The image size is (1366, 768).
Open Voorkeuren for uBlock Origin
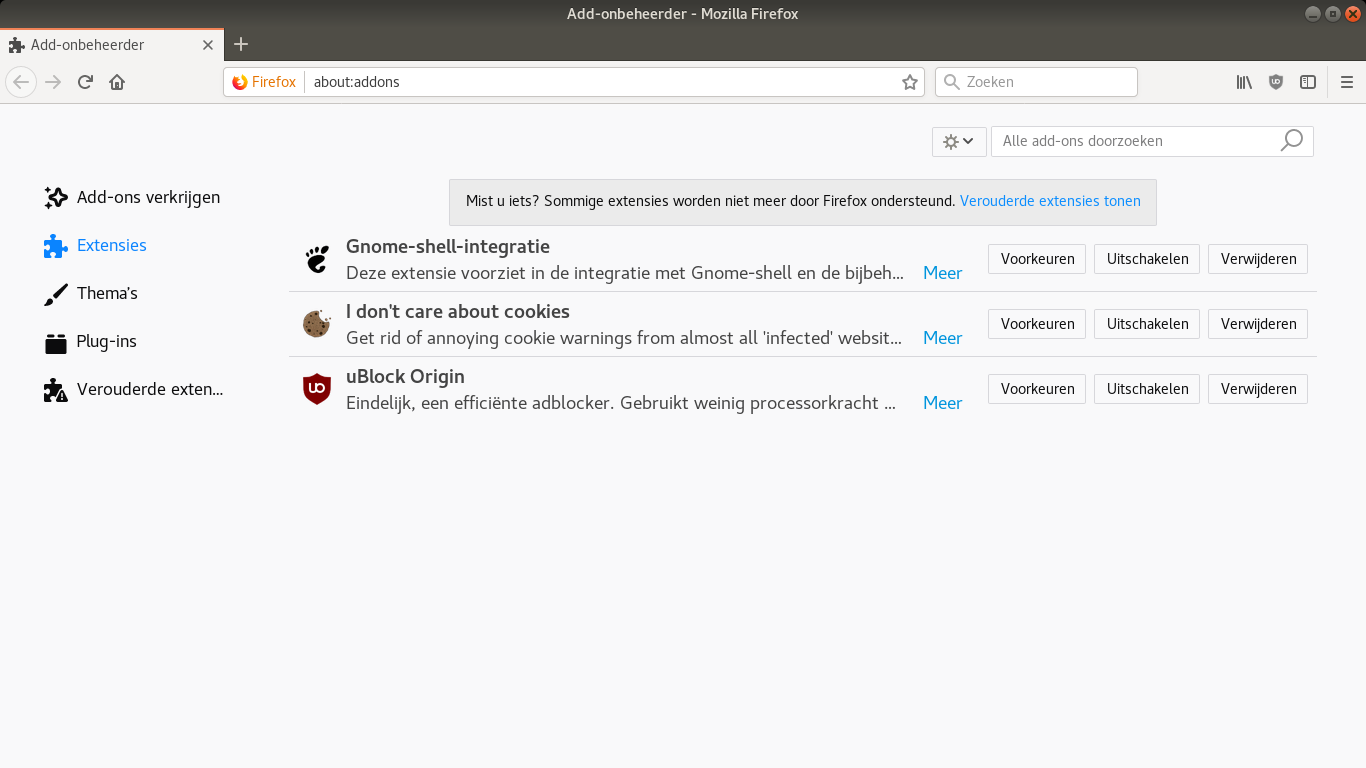tap(1037, 389)
